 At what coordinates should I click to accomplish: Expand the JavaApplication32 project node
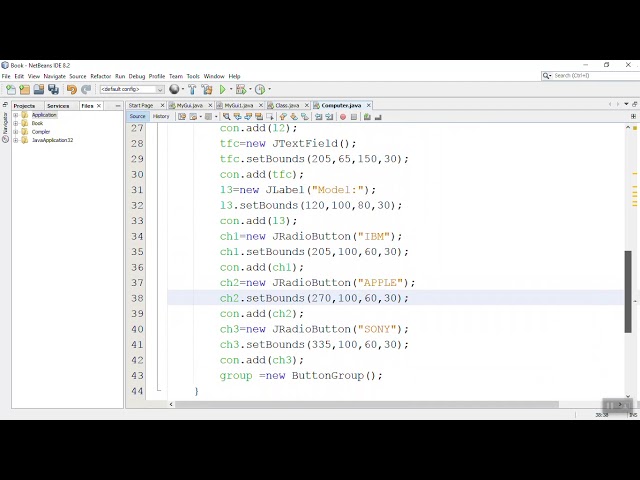tap(16, 140)
